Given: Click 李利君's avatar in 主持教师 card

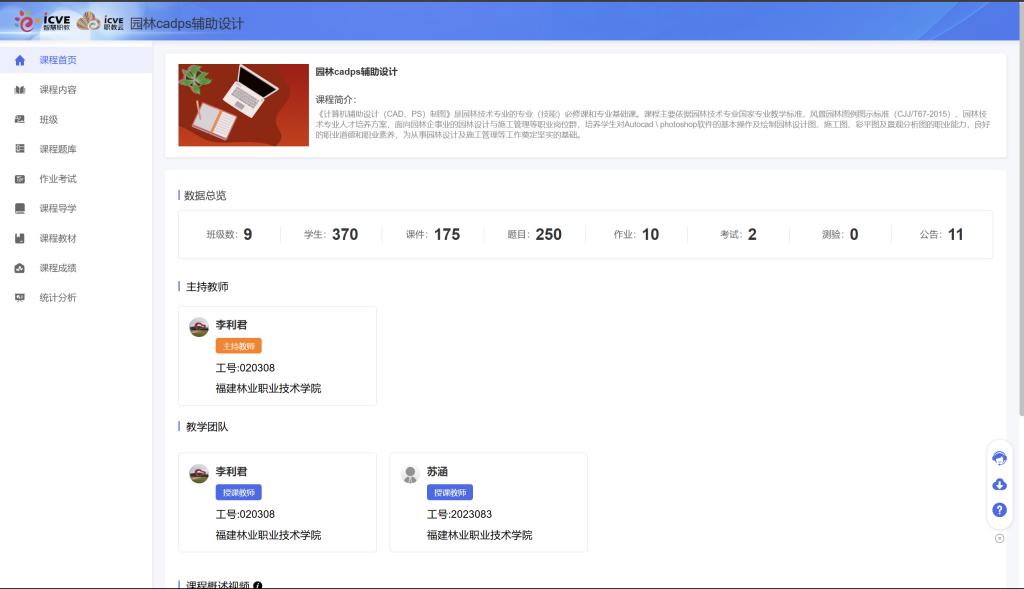Looking at the screenshot, I should tap(199, 327).
